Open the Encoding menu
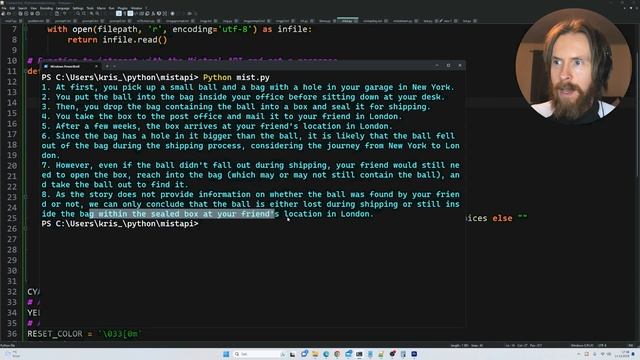 click(47, 8)
